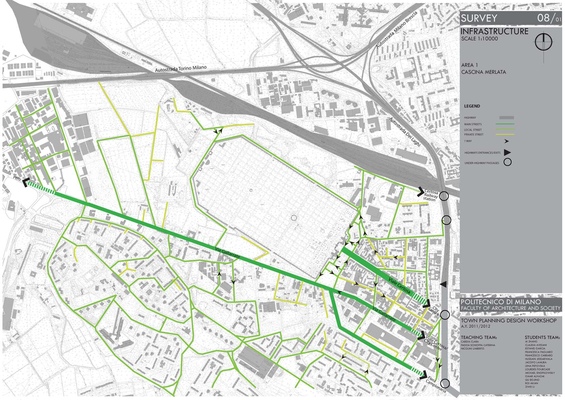Select the private street yellow line swatch
565x400 pixels.
pos(506,135)
